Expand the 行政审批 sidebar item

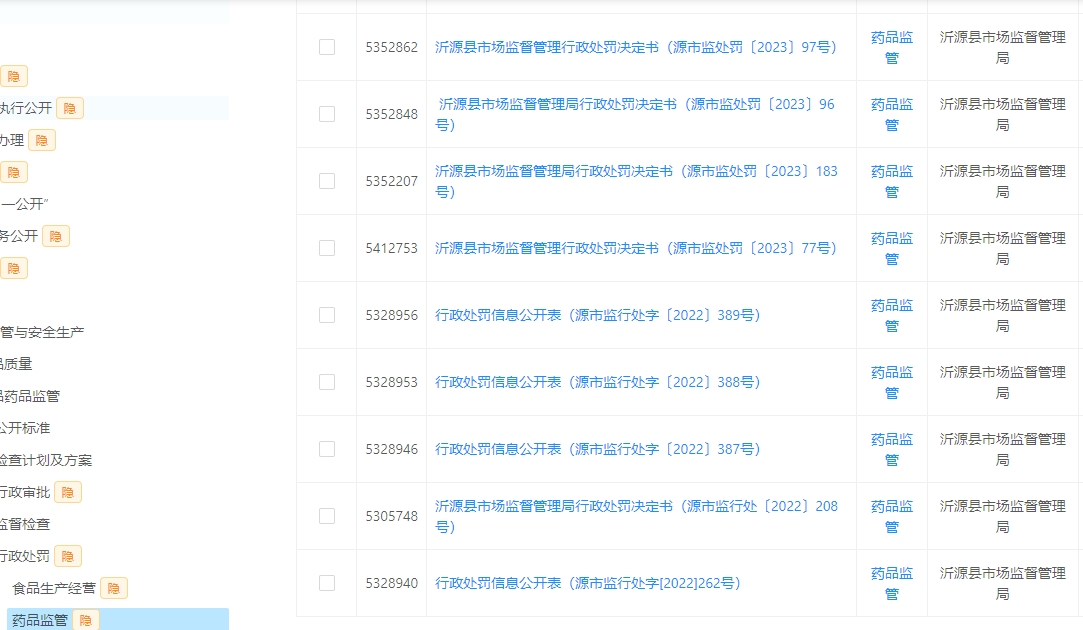tap(24, 492)
